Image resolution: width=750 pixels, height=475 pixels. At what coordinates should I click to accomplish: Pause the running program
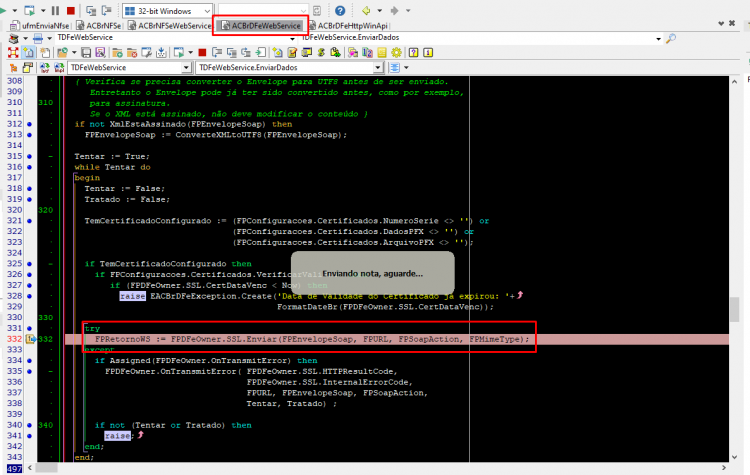point(55,11)
